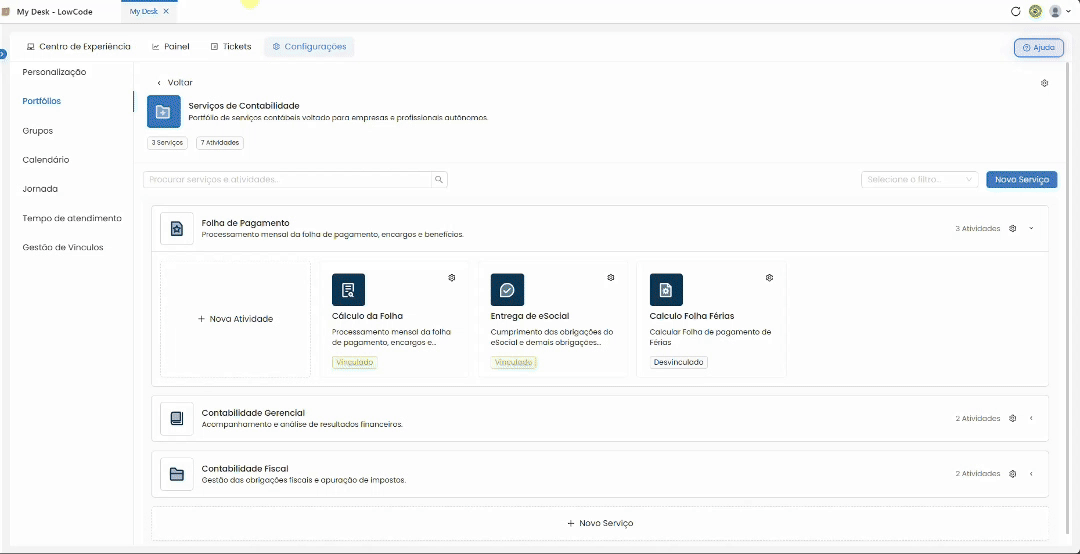Click gear on Entrega de eSocial card
Viewport: 1080px width, 554px height.
pos(610,278)
